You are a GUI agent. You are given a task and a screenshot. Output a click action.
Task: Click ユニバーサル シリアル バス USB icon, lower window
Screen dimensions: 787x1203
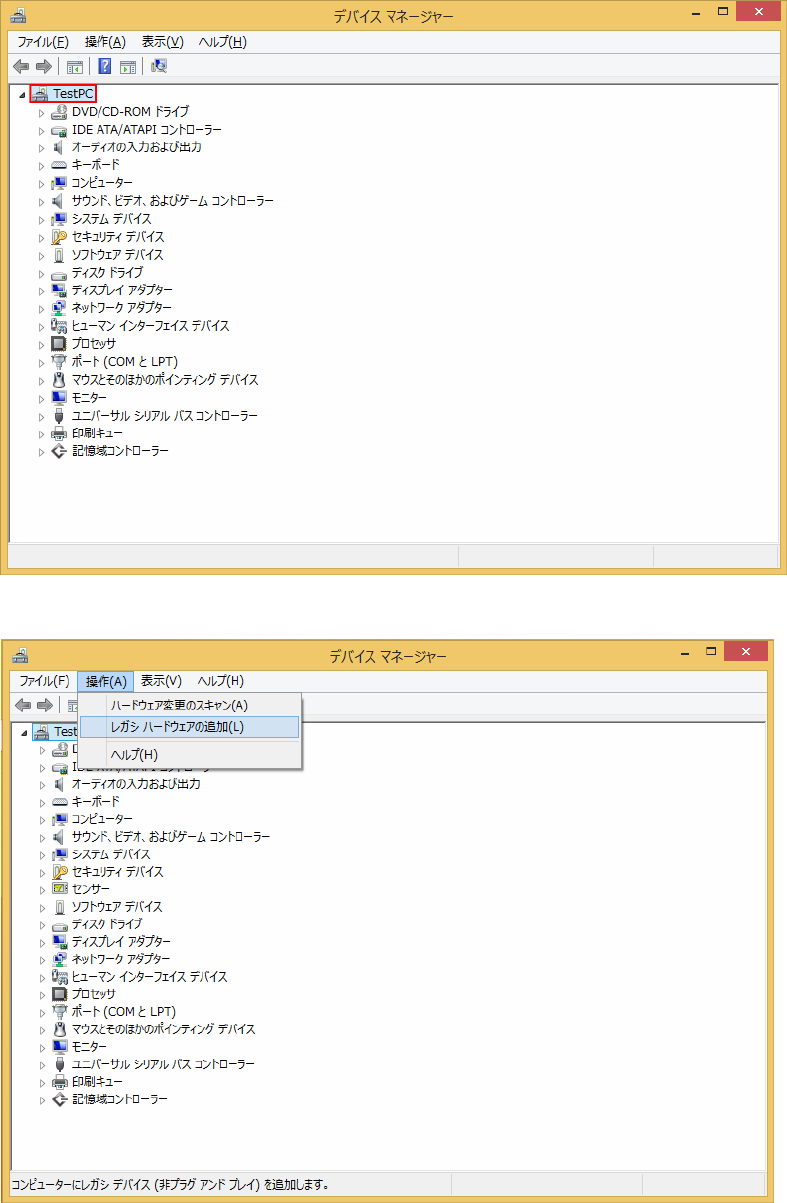pyautogui.click(x=59, y=1065)
